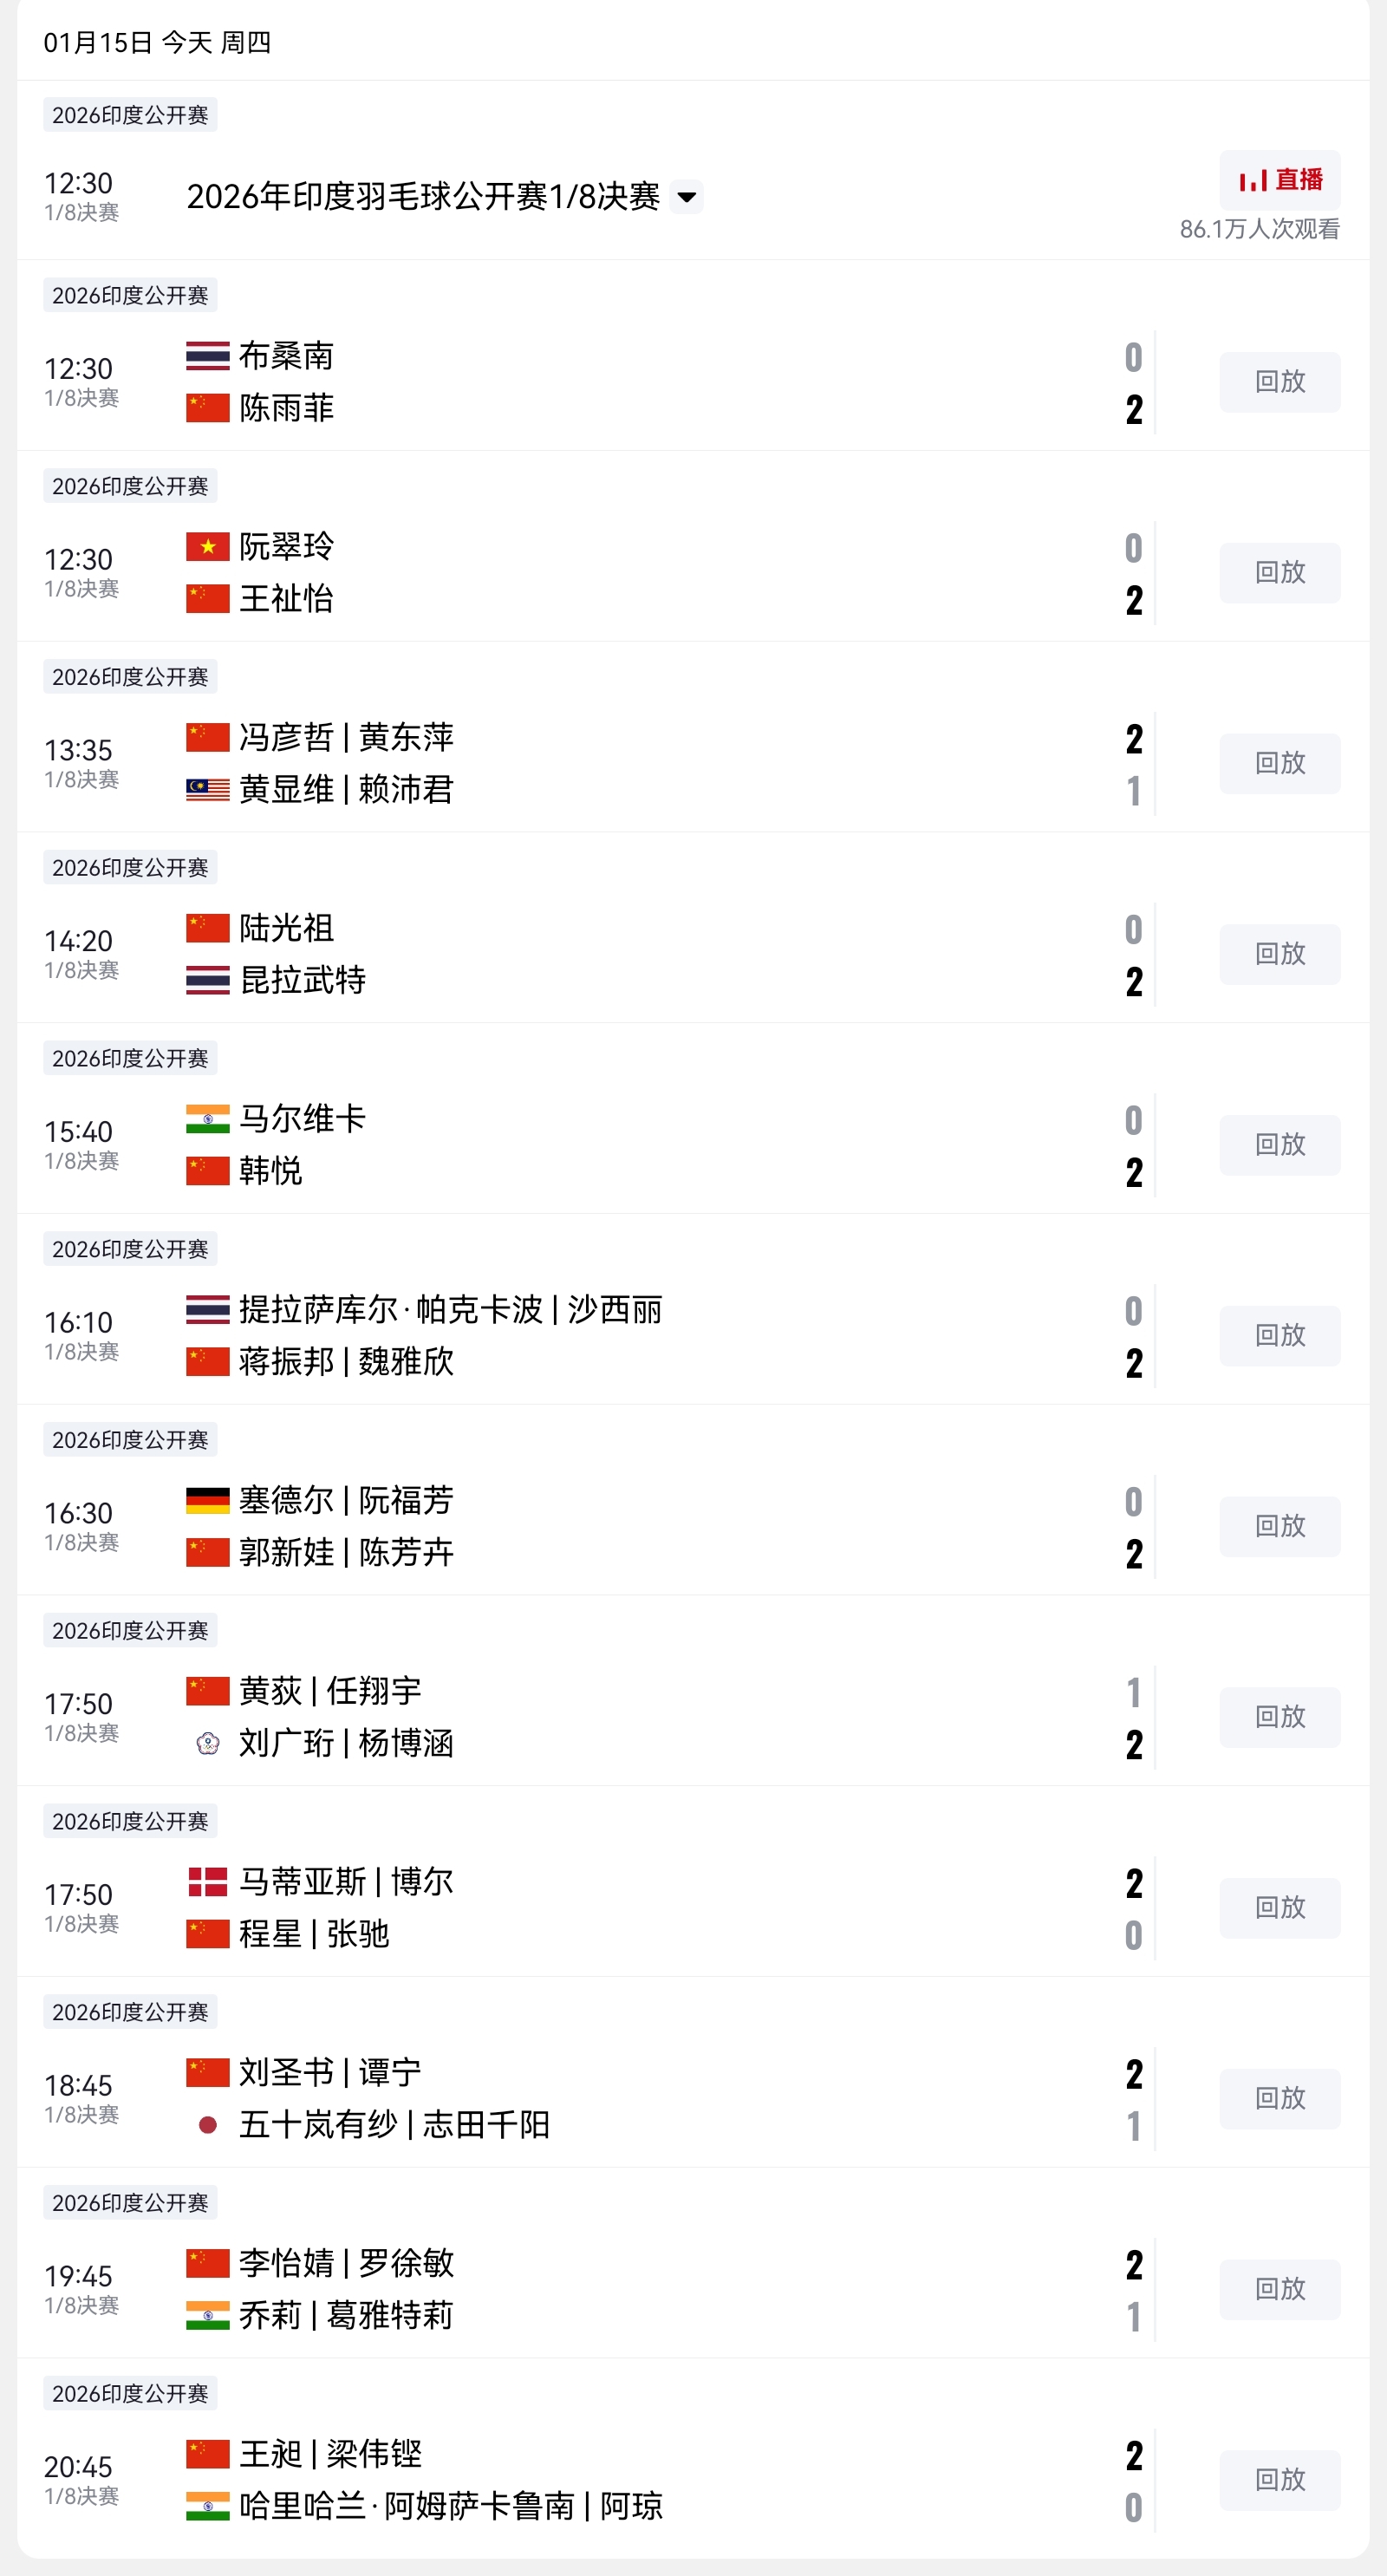Play replay of 马尔维卡 vs 韩悦 match

coord(1279,1145)
